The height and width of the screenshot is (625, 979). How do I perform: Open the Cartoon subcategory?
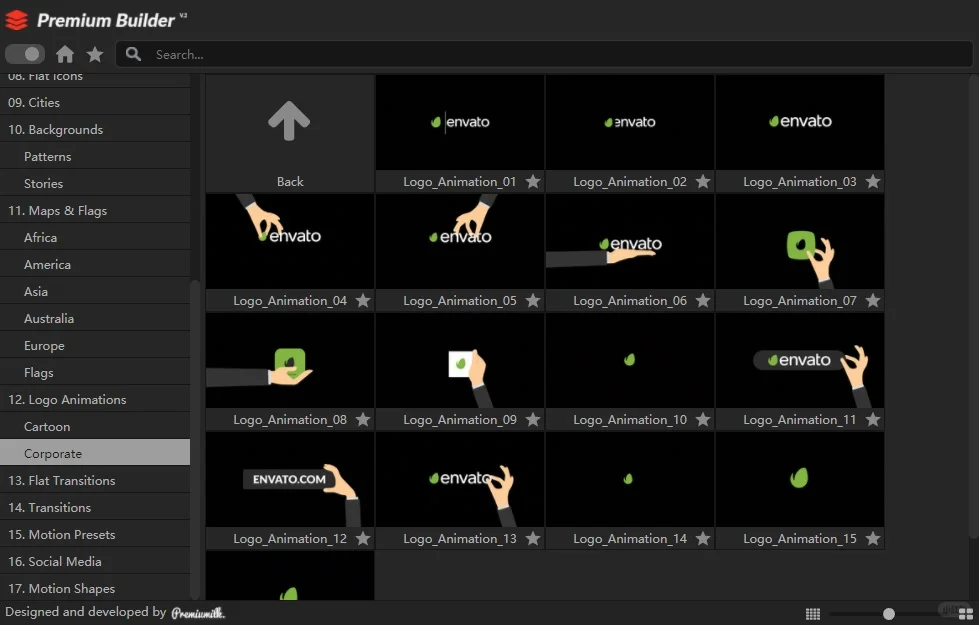coord(95,426)
